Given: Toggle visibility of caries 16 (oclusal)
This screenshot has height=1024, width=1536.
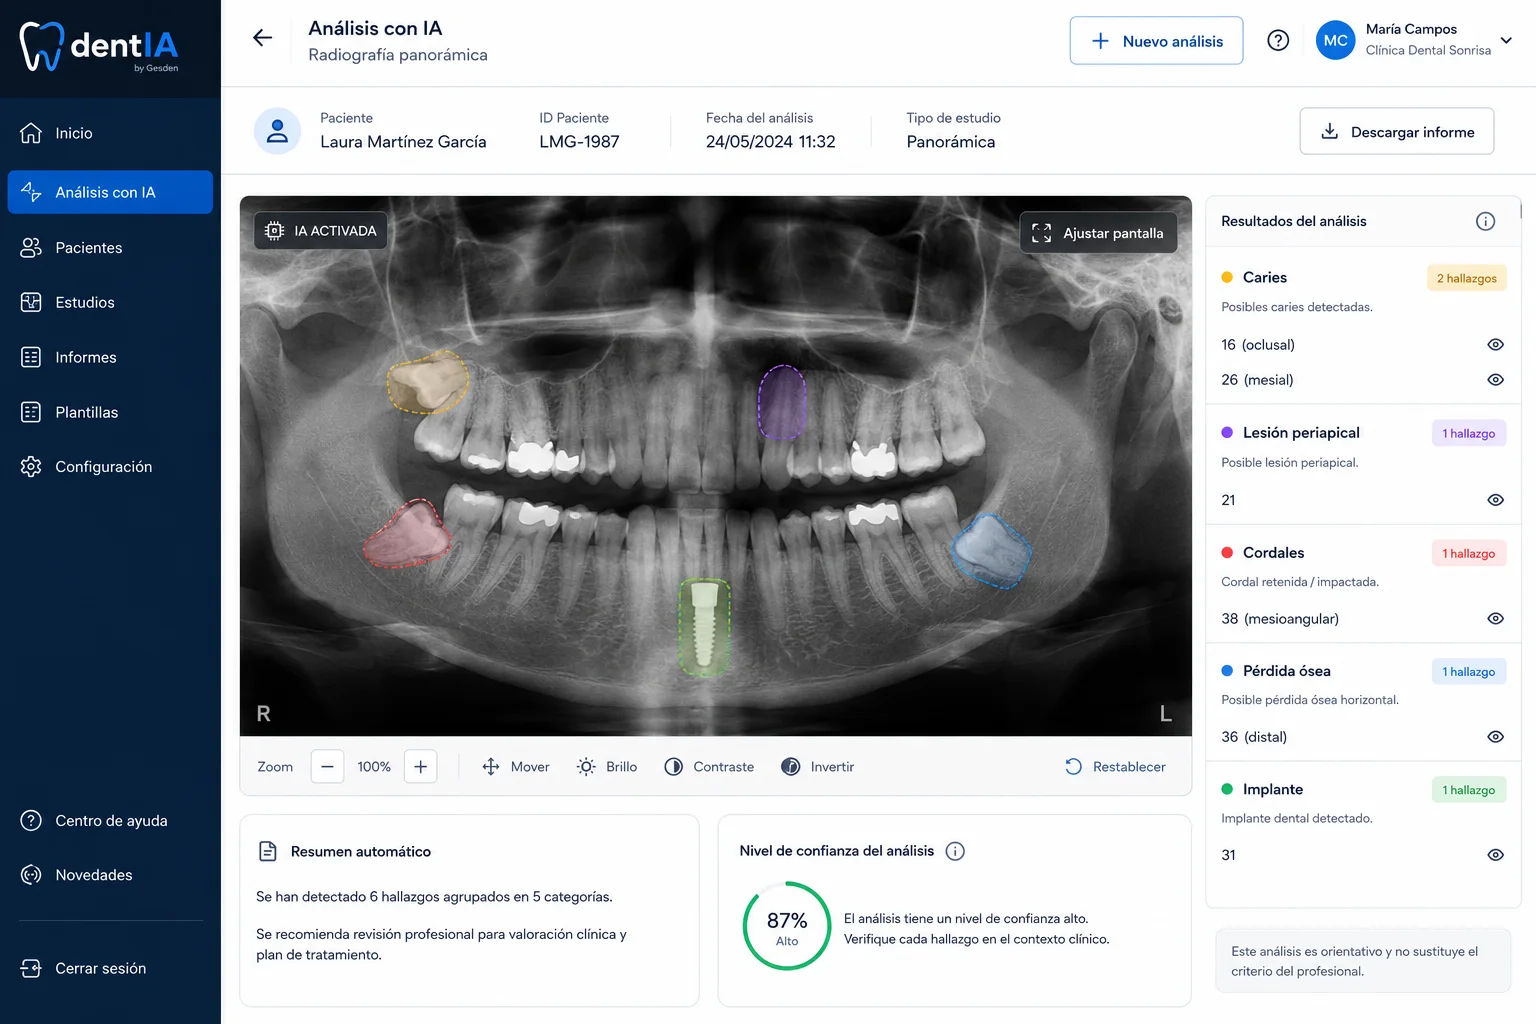Looking at the screenshot, I should (x=1496, y=344).
